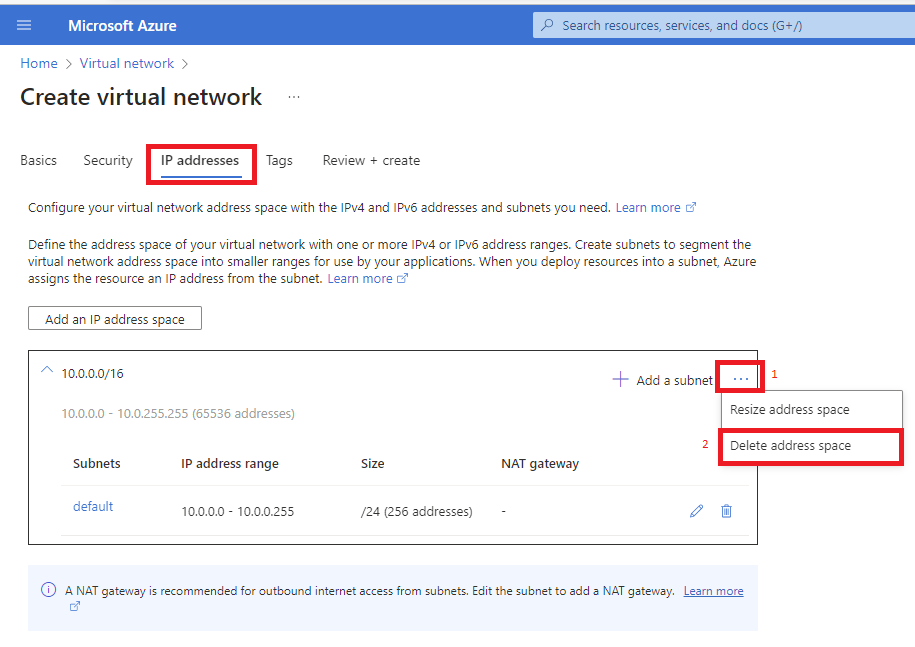Edit the default subnet using the pencil icon
The image size is (915, 647).
click(696, 511)
